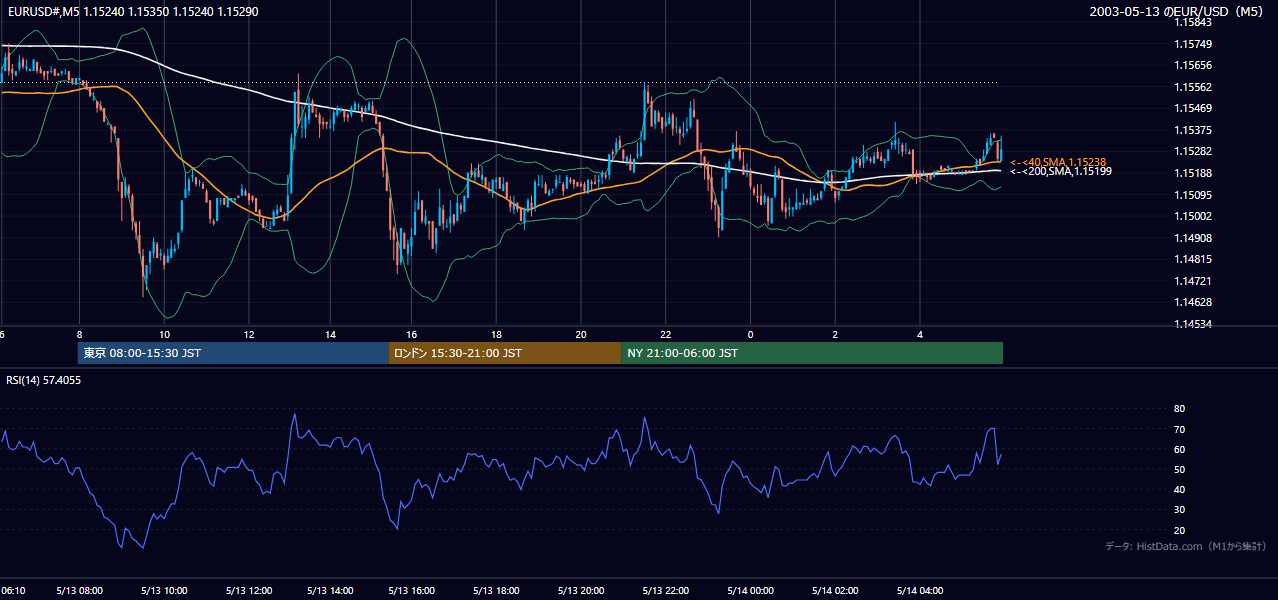Viewport: 1278px width, 600px height.
Task: Click hour marker 22 under price chart
Action: [665, 334]
